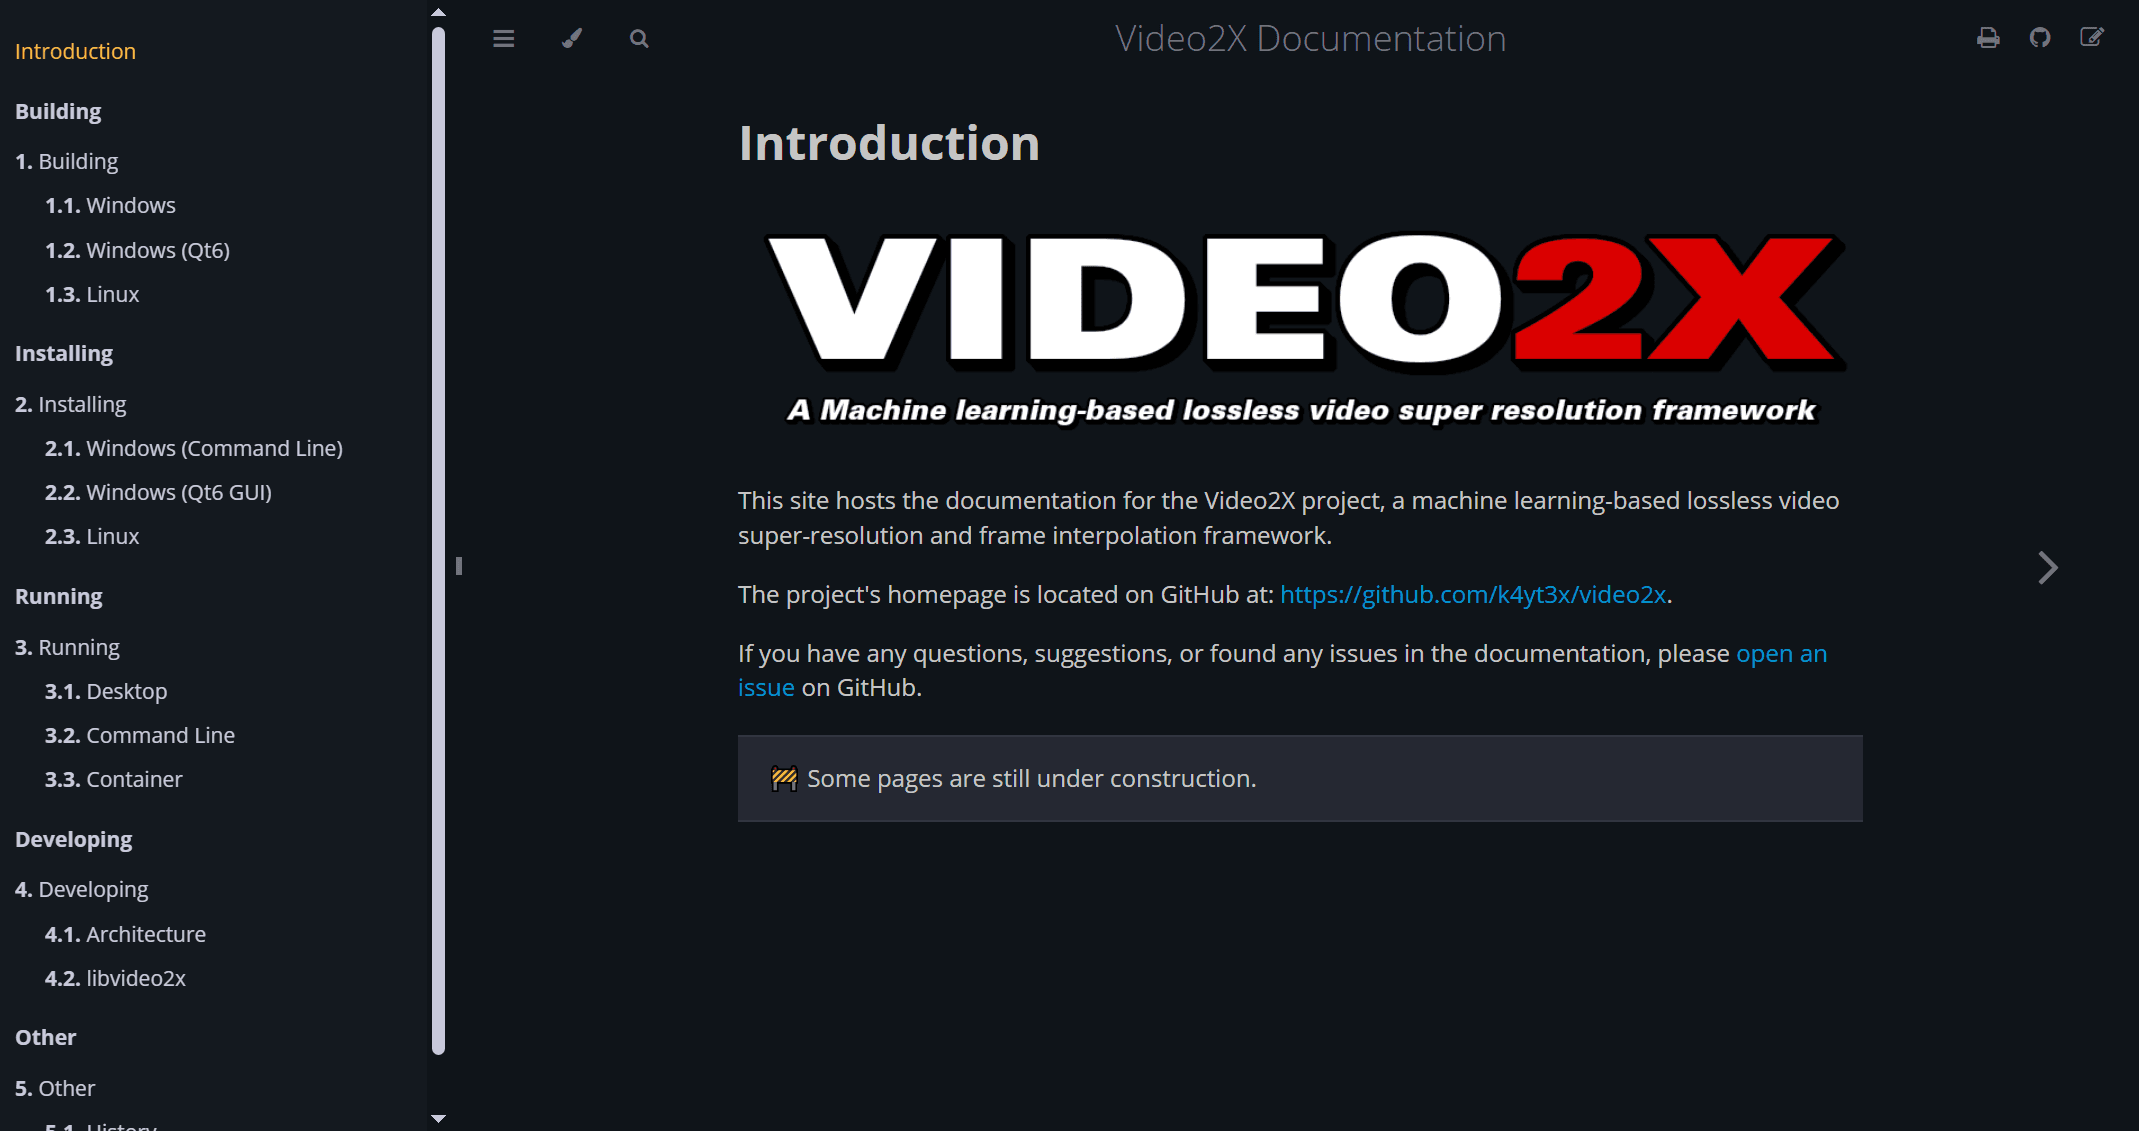Click the sidebar resize handle

458,566
